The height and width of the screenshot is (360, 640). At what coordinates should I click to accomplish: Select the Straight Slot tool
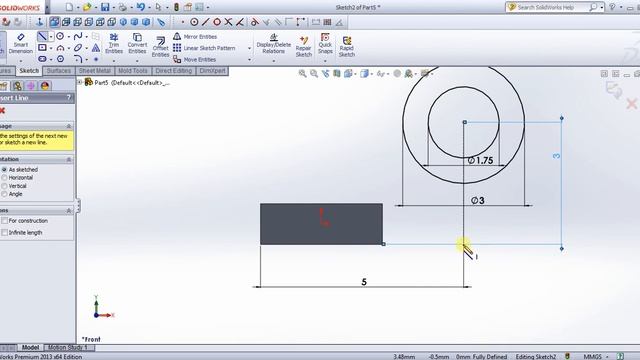coord(42,59)
